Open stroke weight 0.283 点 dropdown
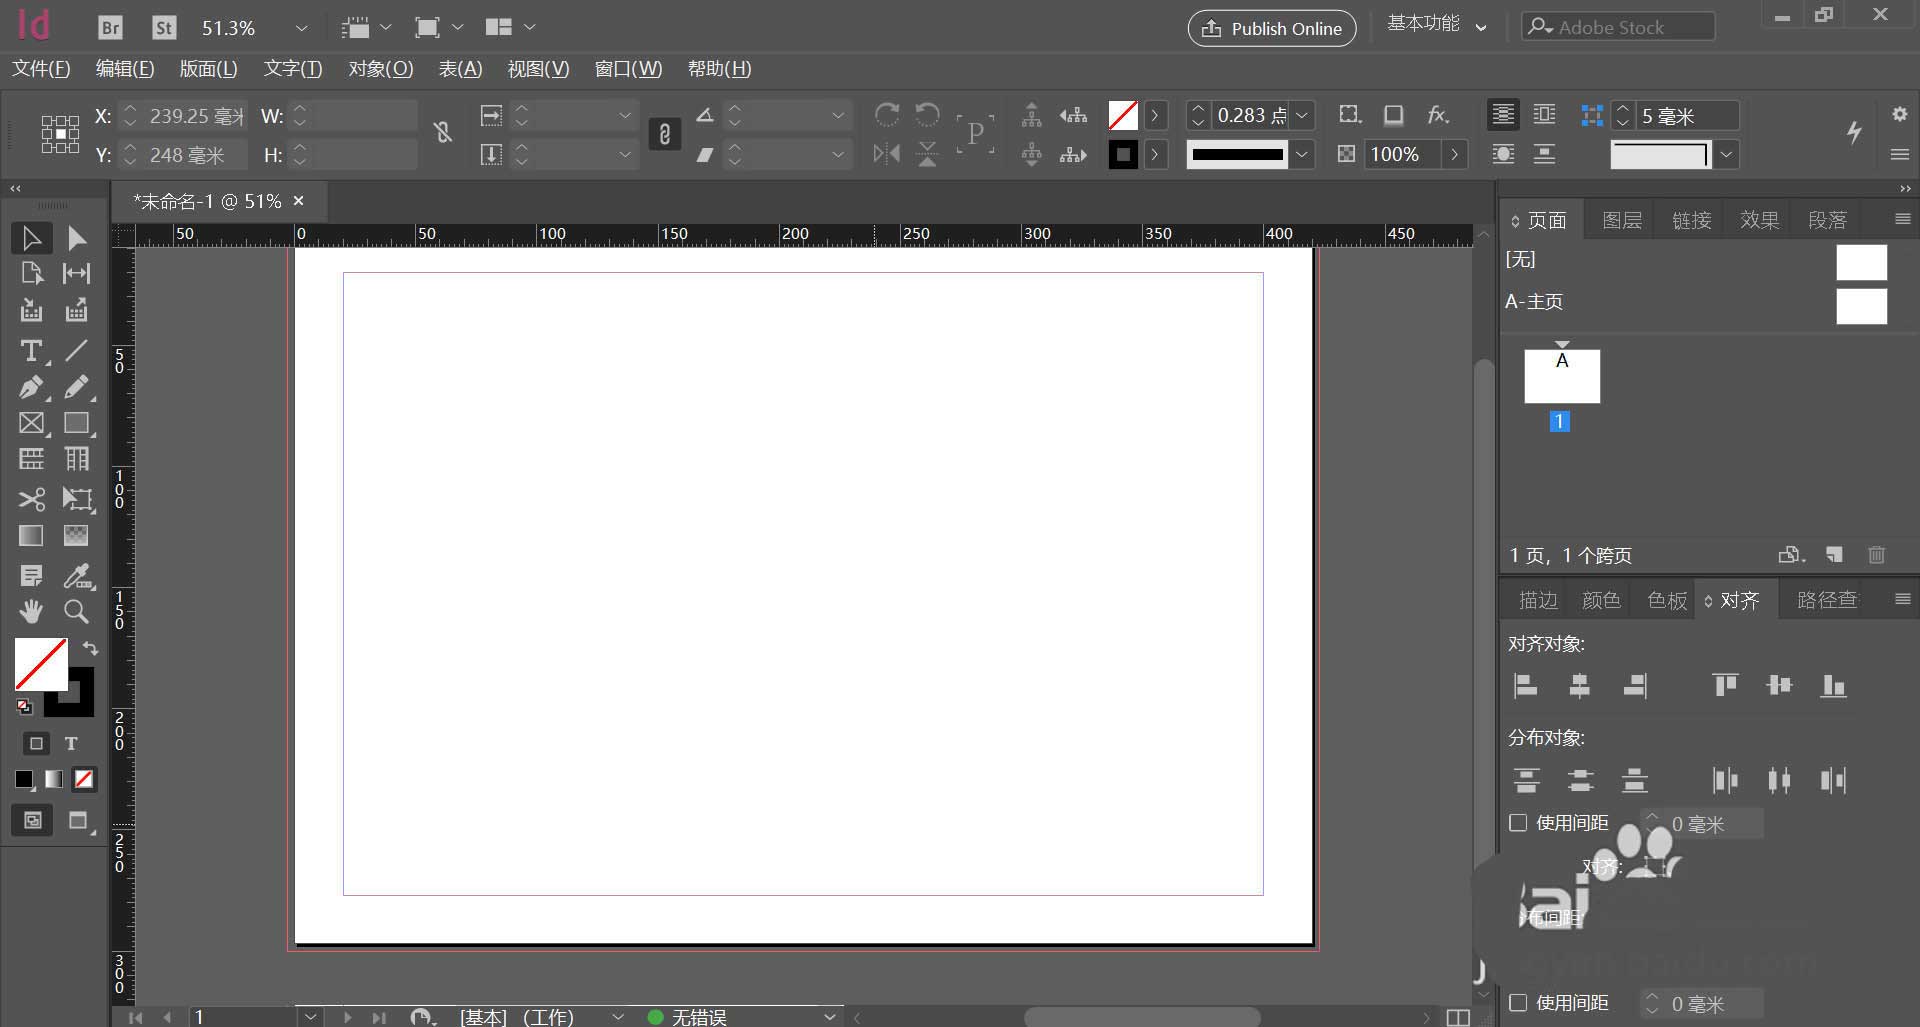The height and width of the screenshot is (1027, 1920). tap(1302, 116)
